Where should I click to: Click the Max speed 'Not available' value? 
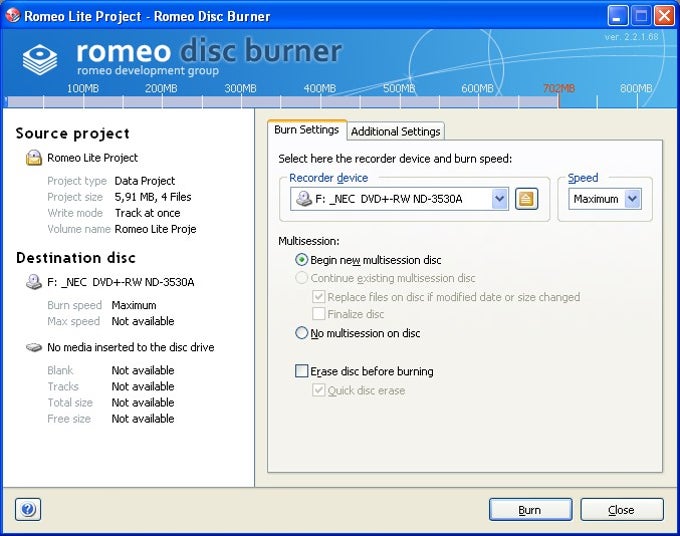143,321
